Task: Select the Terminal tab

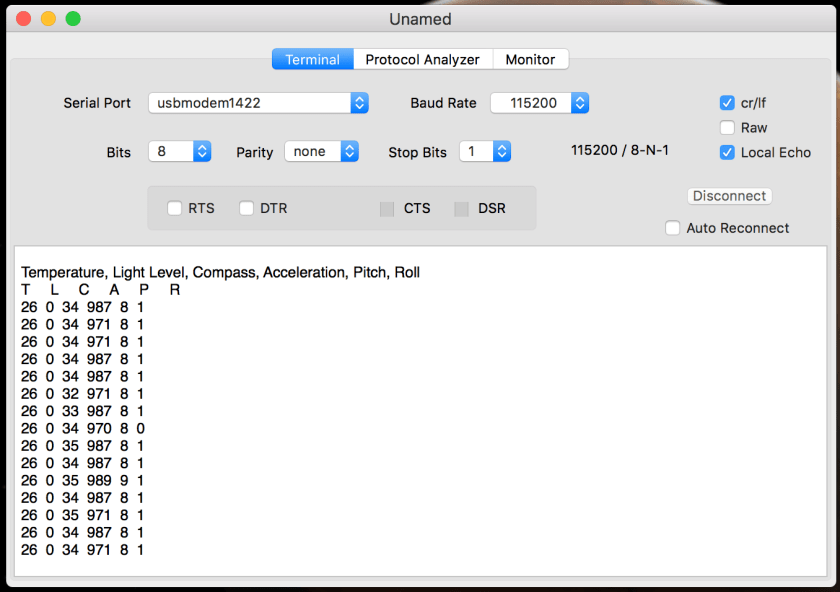Action: (312, 60)
